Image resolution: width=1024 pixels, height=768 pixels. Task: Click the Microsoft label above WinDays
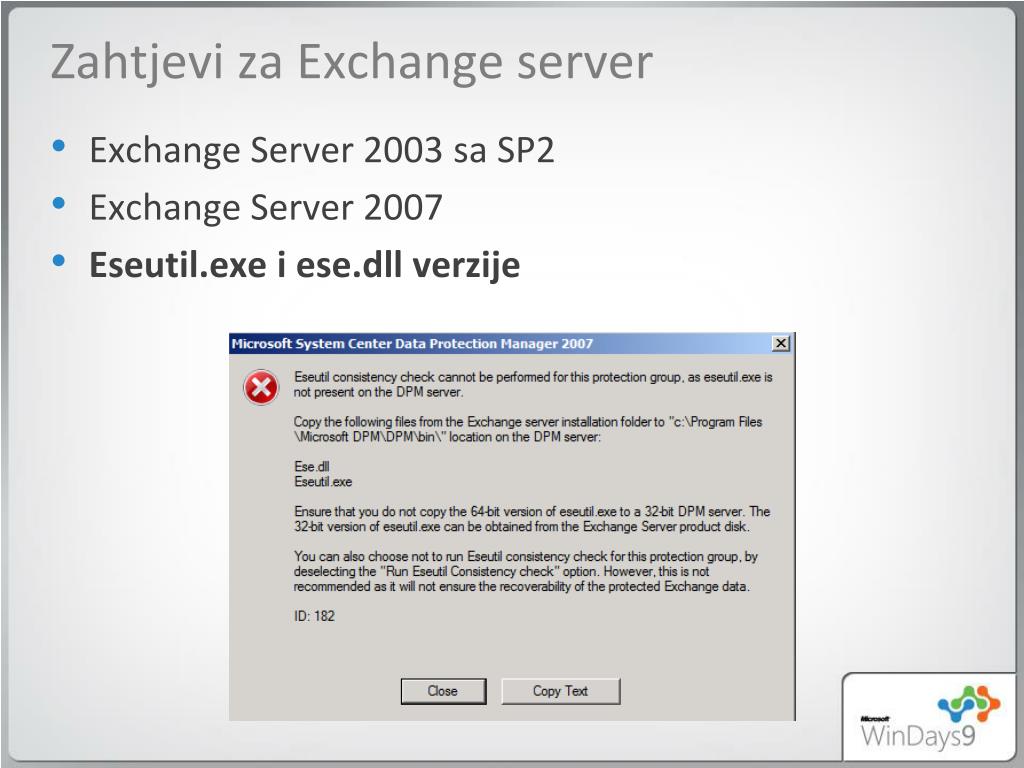(x=875, y=718)
